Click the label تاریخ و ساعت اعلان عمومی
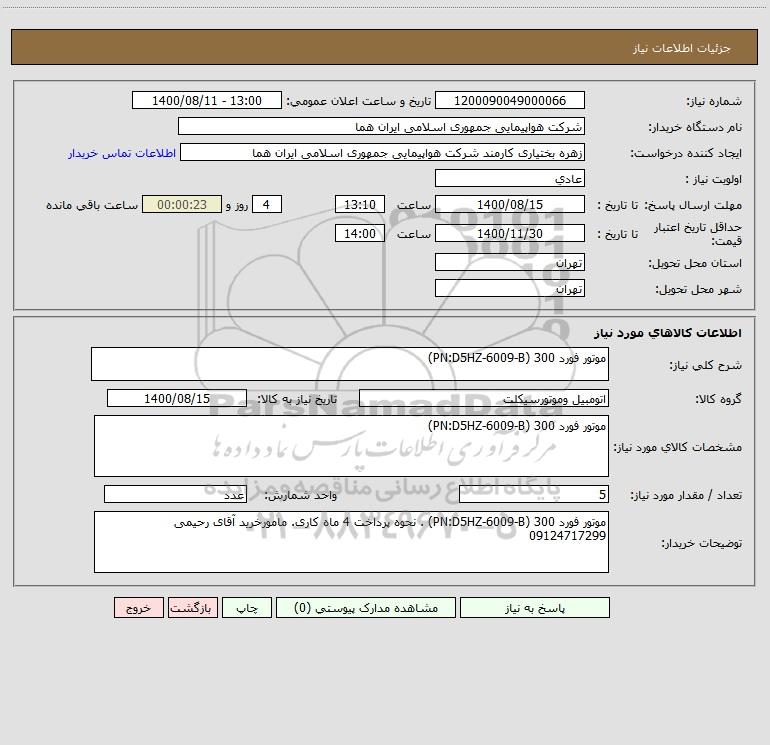The height and width of the screenshot is (745, 770). 359,101
